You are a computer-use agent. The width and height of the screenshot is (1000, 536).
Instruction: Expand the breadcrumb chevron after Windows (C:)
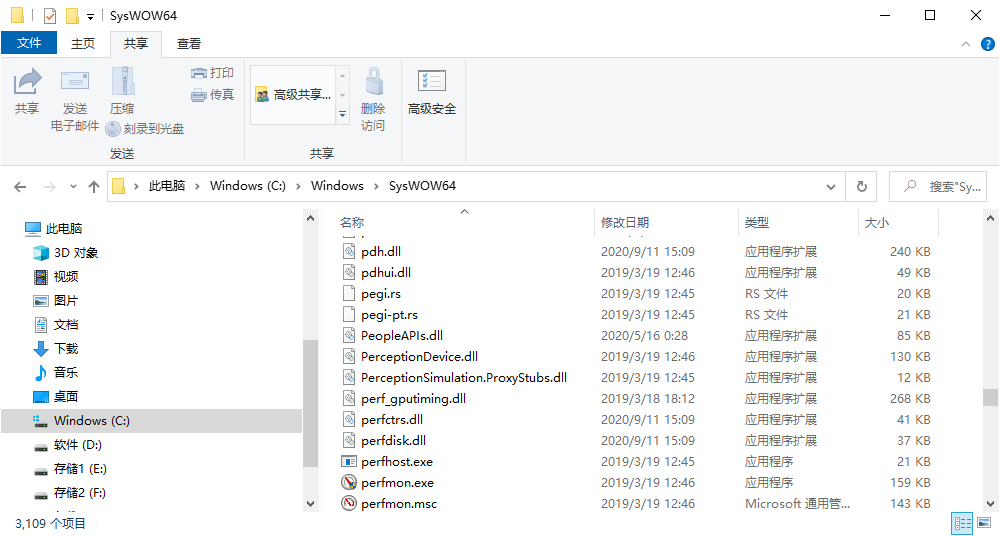(298, 186)
